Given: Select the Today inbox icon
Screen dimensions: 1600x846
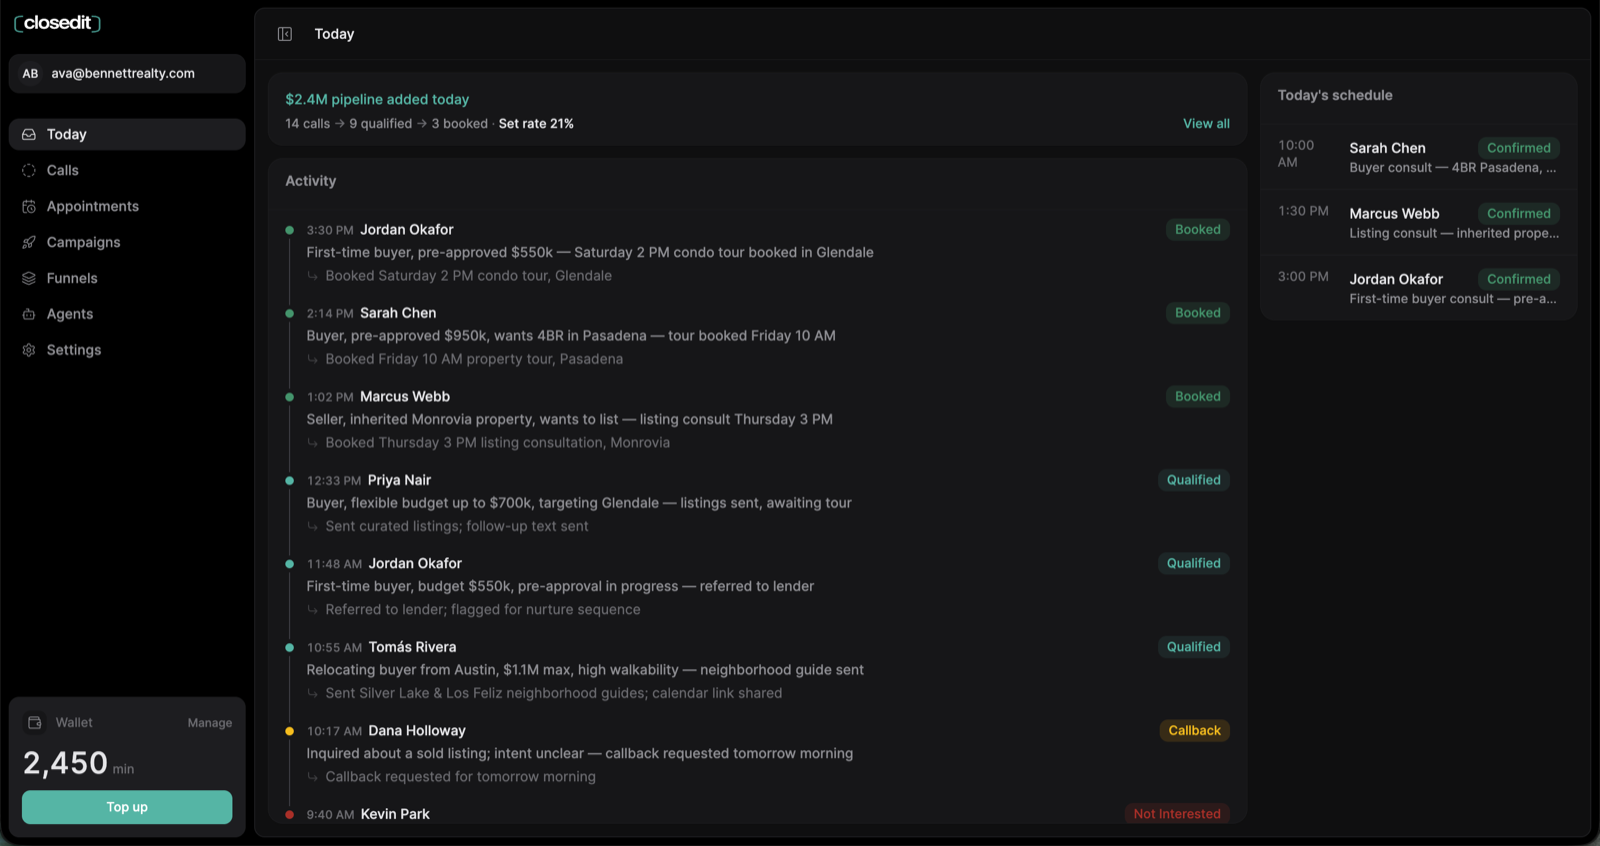Looking at the screenshot, I should click(x=29, y=134).
